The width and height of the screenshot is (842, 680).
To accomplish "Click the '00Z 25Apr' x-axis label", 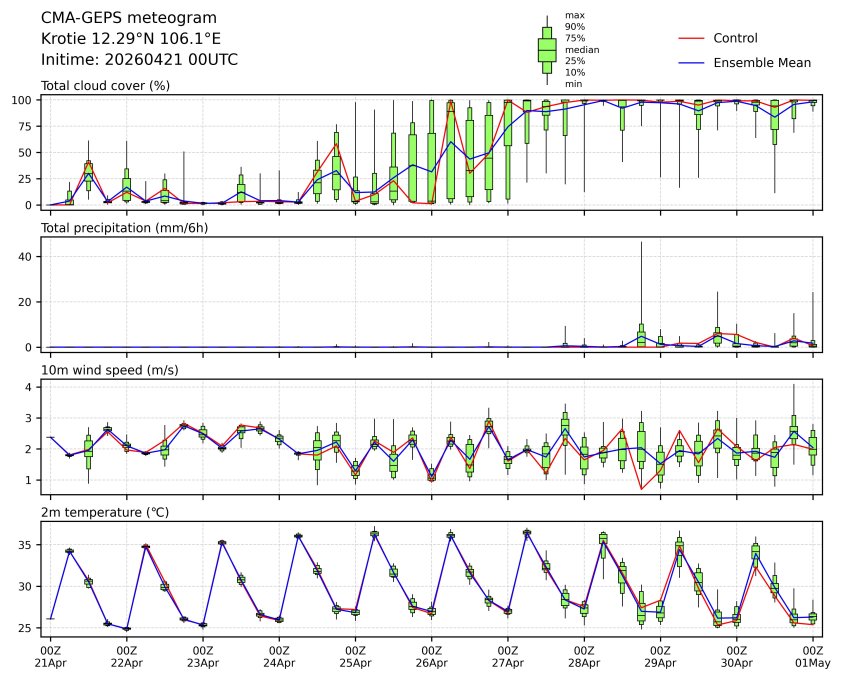I will click(x=355, y=656).
